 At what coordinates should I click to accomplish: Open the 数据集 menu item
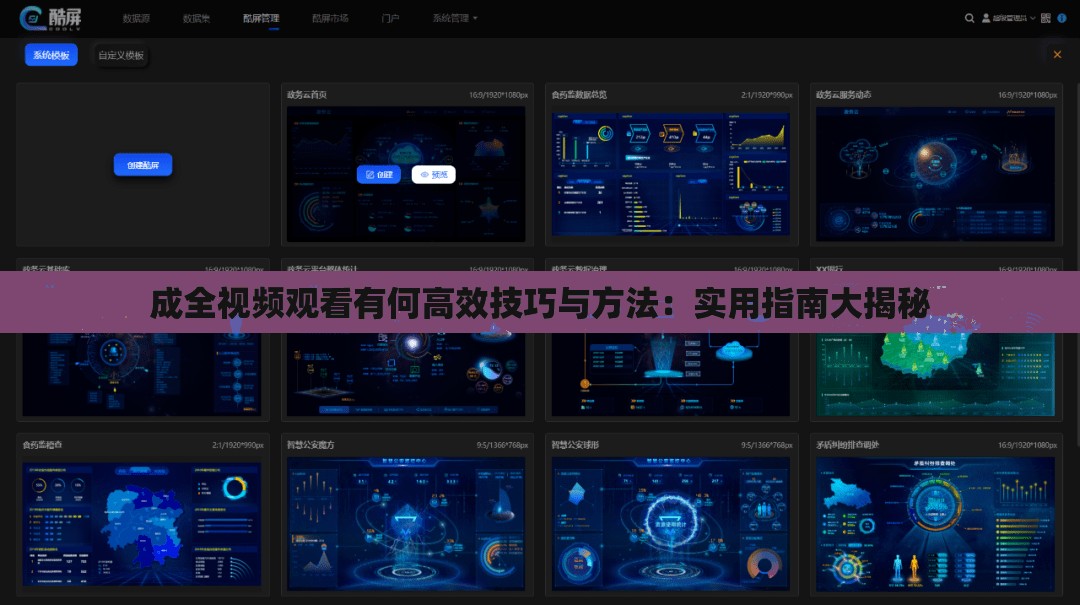pyautogui.click(x=196, y=18)
